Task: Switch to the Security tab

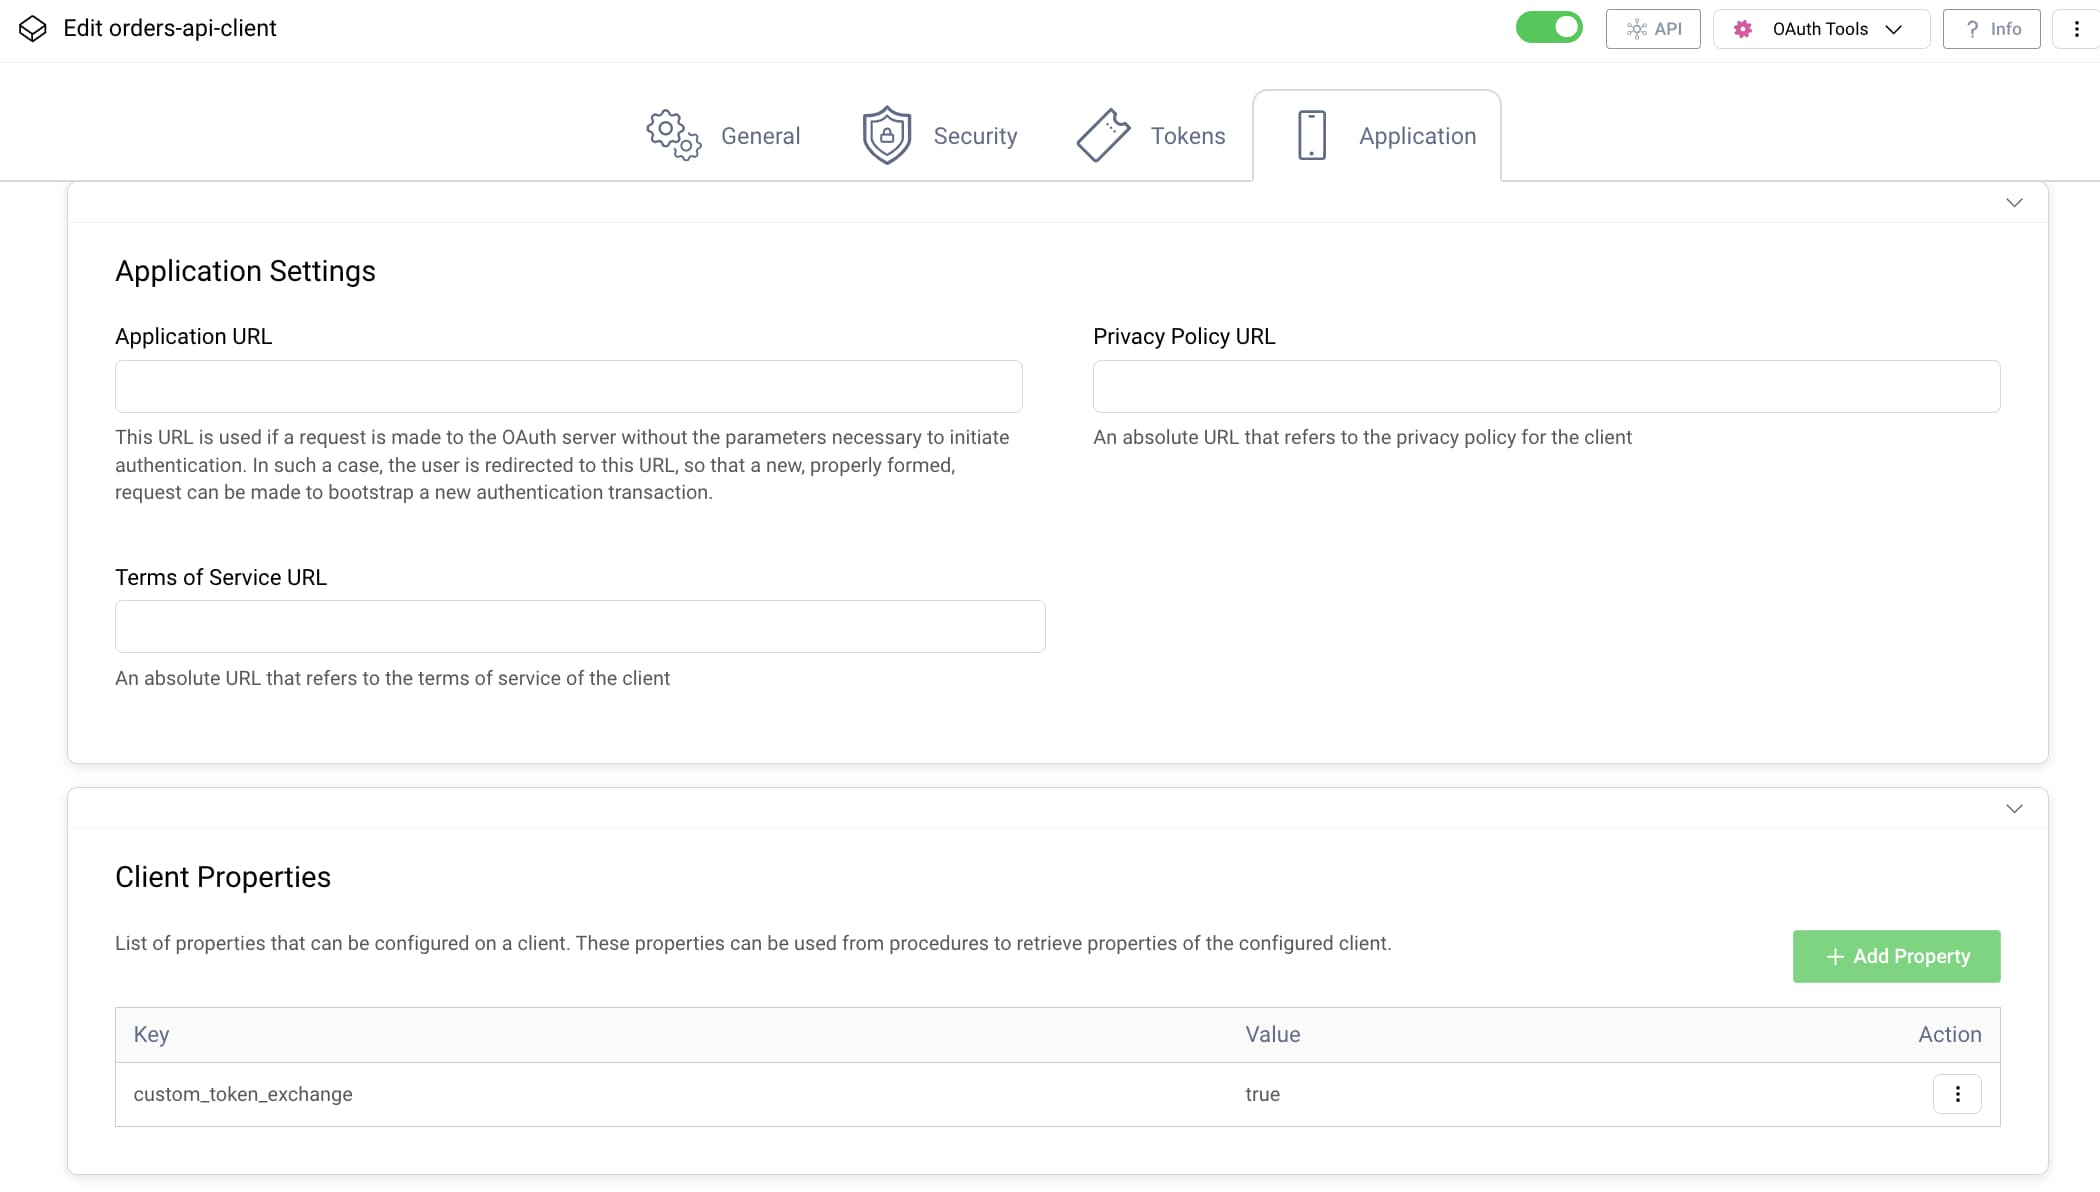Action: pos(975,135)
